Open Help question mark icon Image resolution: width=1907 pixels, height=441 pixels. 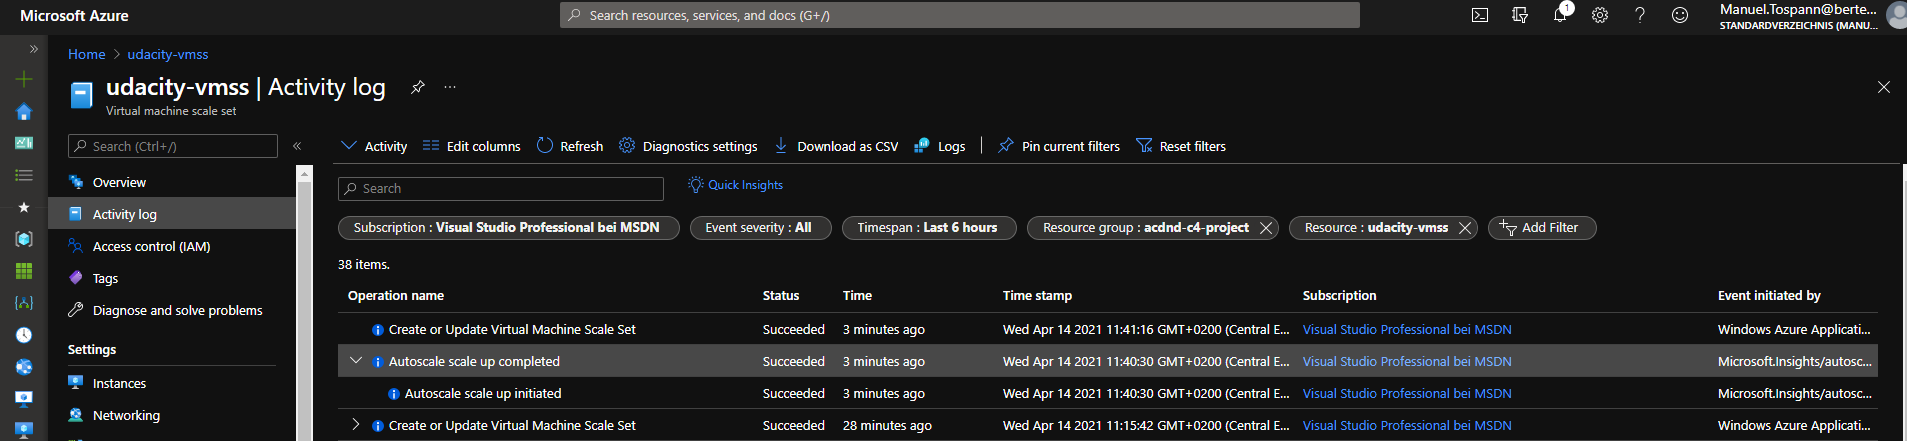point(1640,15)
